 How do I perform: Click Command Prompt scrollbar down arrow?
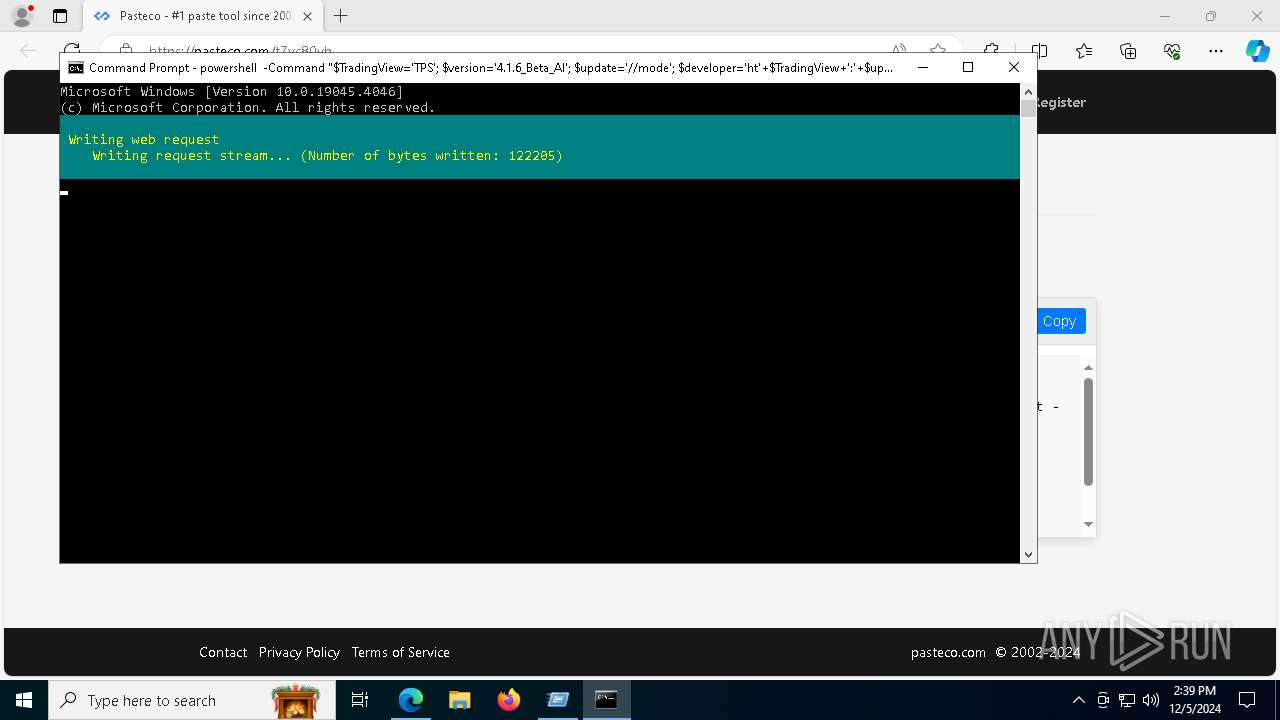tap(1028, 554)
